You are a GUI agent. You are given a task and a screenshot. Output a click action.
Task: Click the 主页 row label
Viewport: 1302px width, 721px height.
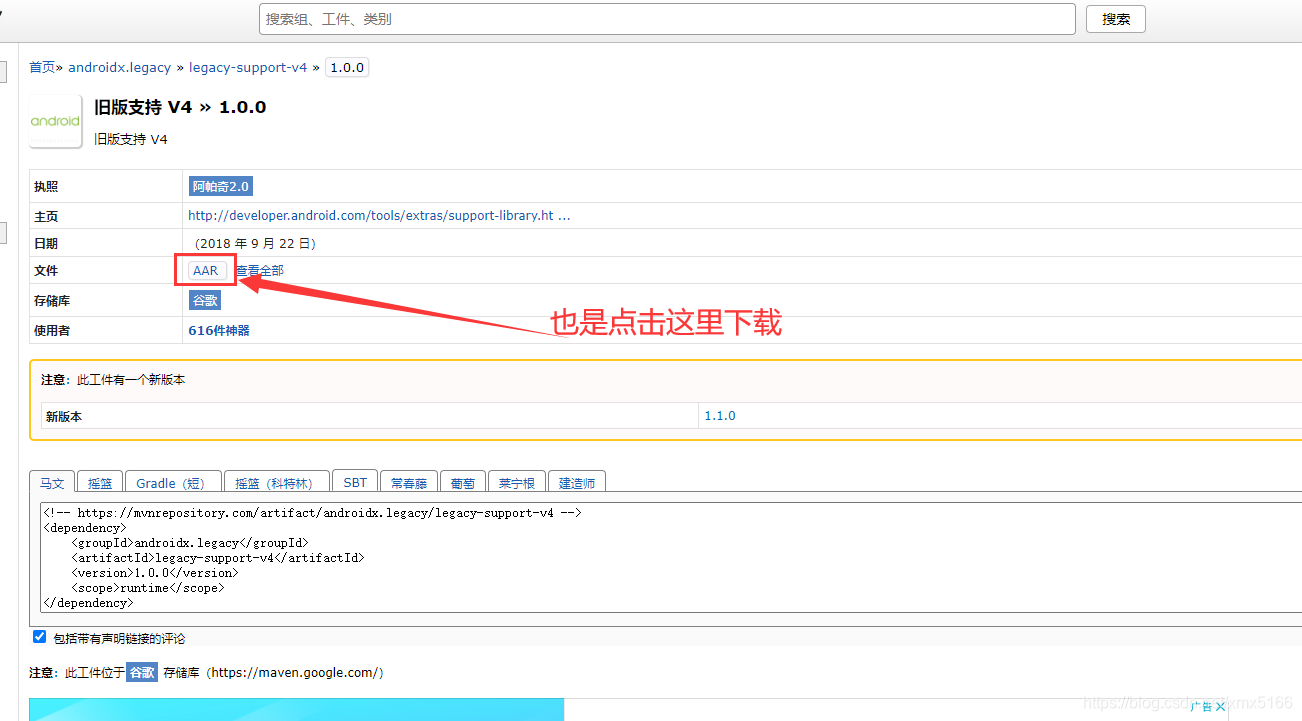coord(46,216)
